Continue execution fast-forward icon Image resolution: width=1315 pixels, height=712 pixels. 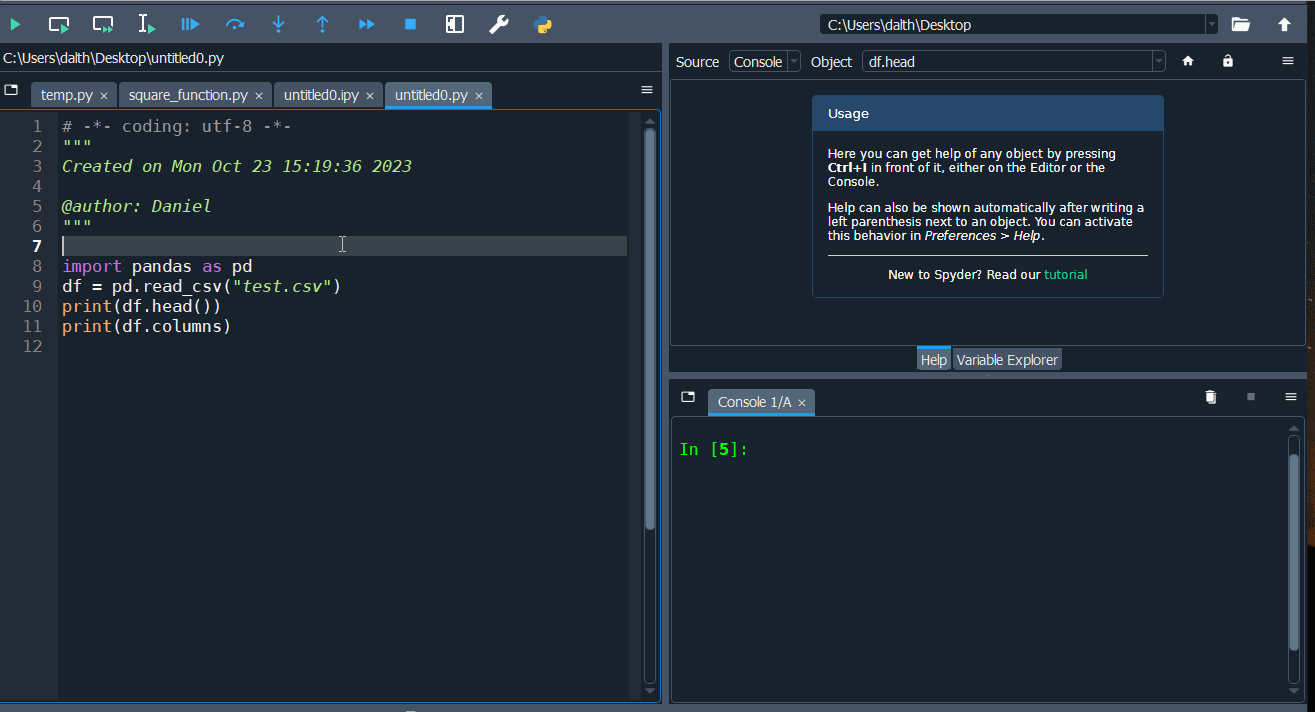[367, 24]
